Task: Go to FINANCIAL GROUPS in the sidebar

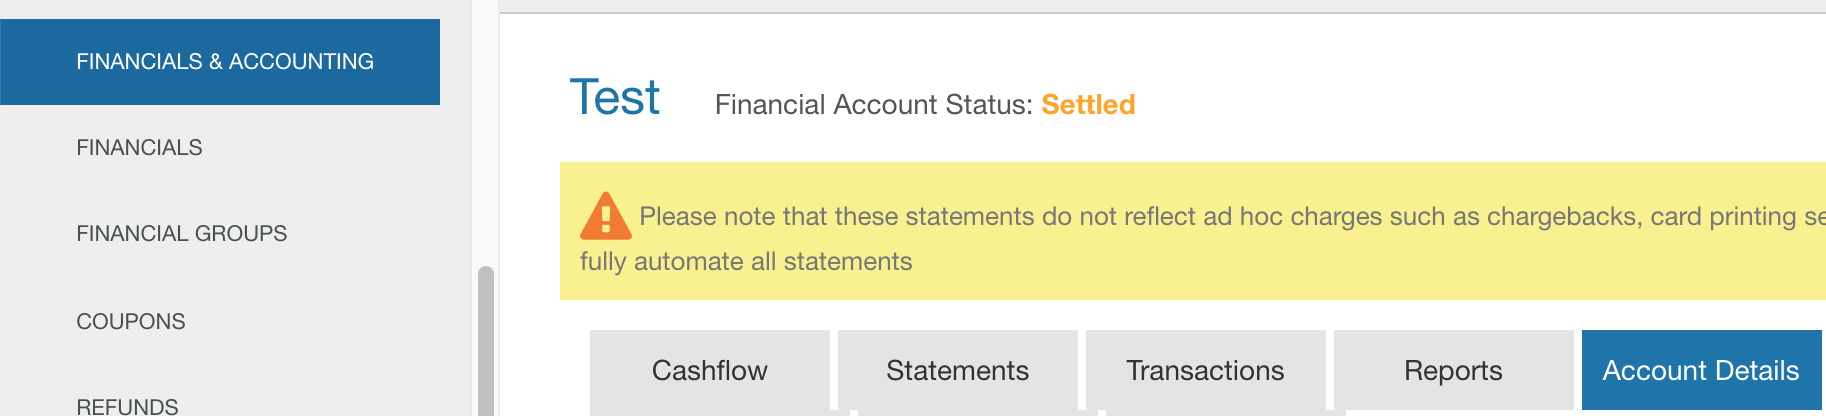Action: 181,234
